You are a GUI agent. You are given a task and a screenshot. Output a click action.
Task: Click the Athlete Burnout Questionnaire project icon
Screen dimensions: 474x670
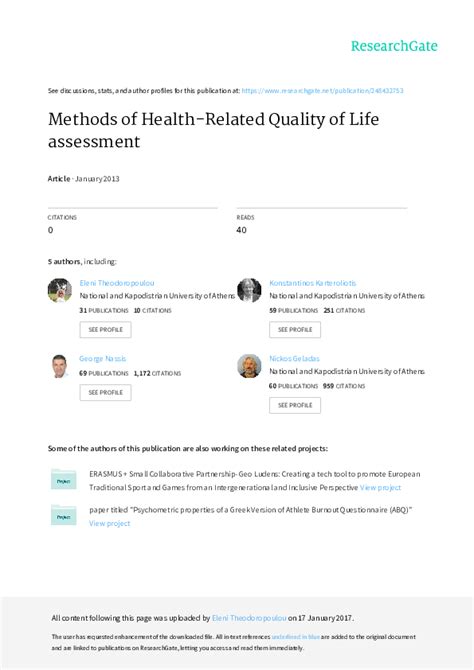pyautogui.click(x=64, y=515)
